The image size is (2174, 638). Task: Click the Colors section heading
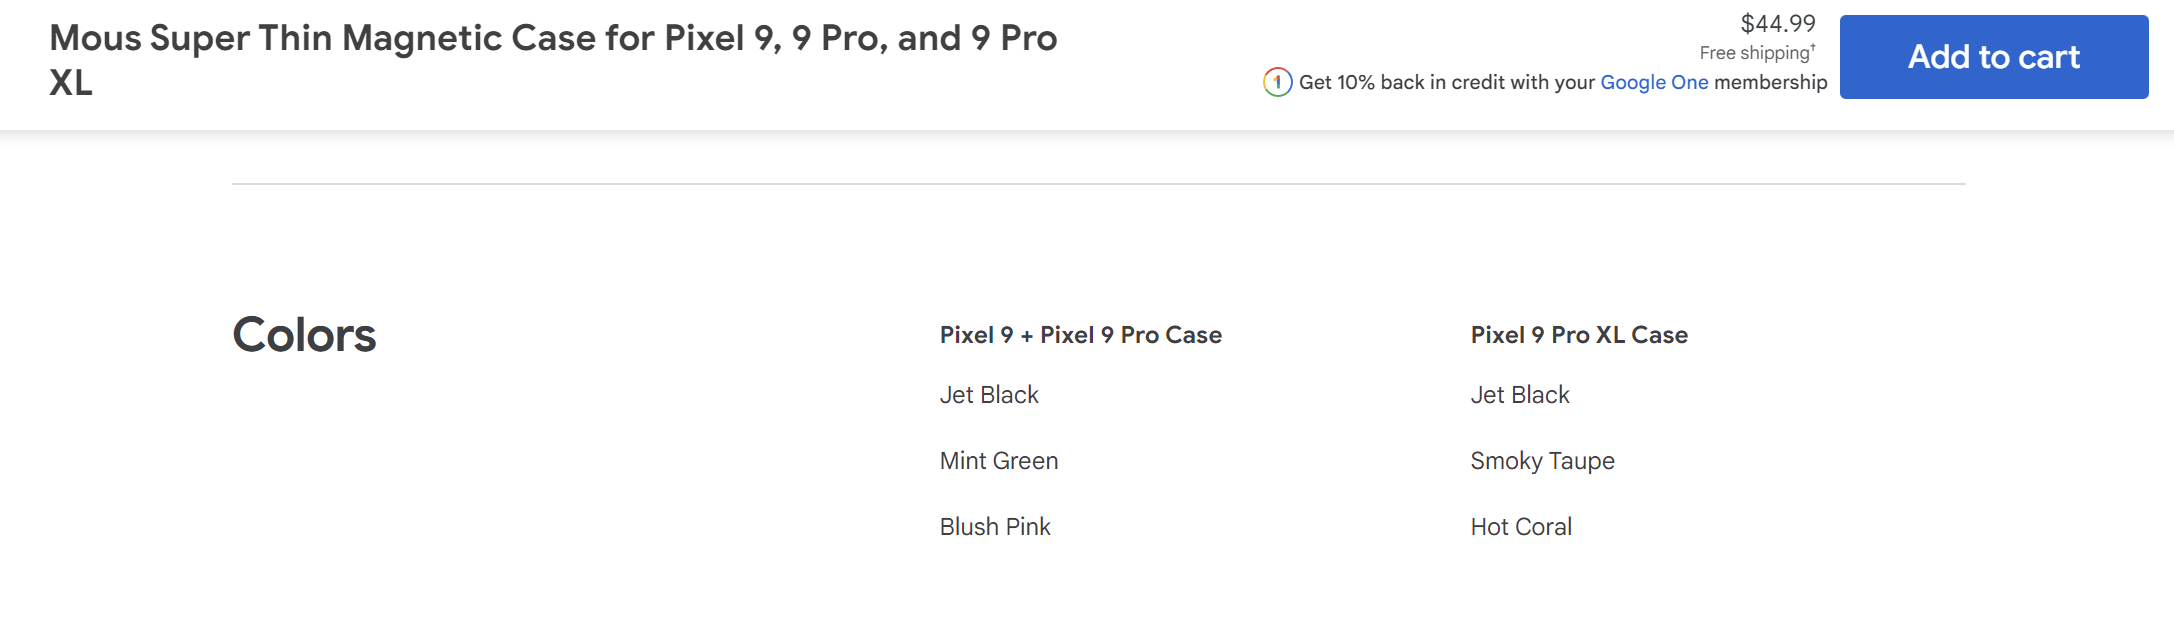304,335
